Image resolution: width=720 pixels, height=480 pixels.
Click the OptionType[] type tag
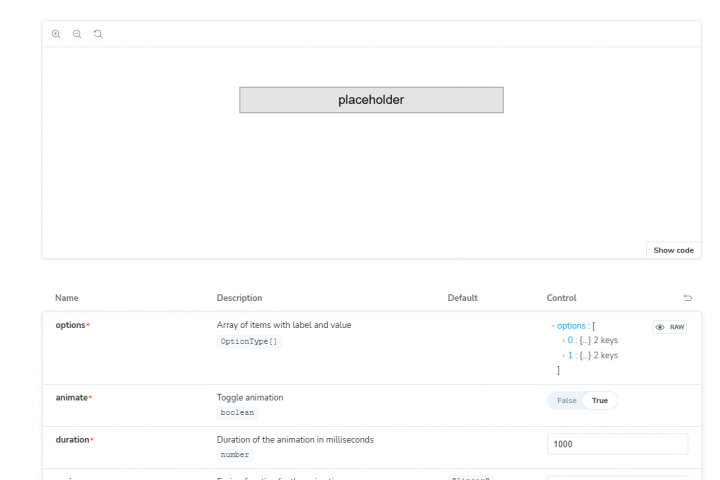pyautogui.click(x=249, y=341)
